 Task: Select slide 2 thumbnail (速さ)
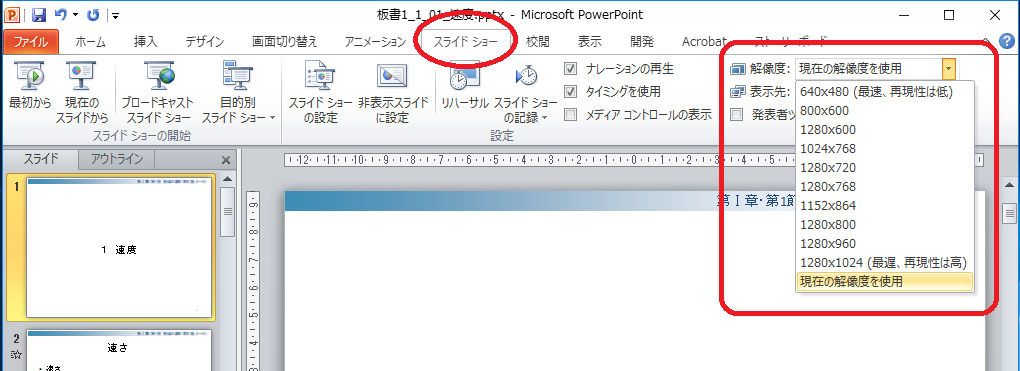pos(120,350)
